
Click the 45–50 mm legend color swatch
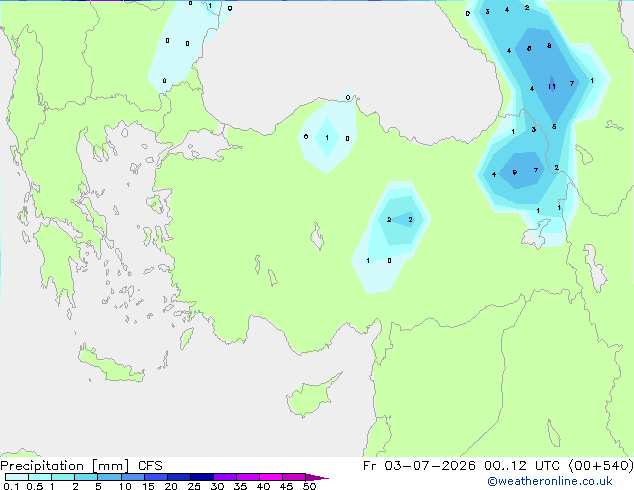[294, 477]
